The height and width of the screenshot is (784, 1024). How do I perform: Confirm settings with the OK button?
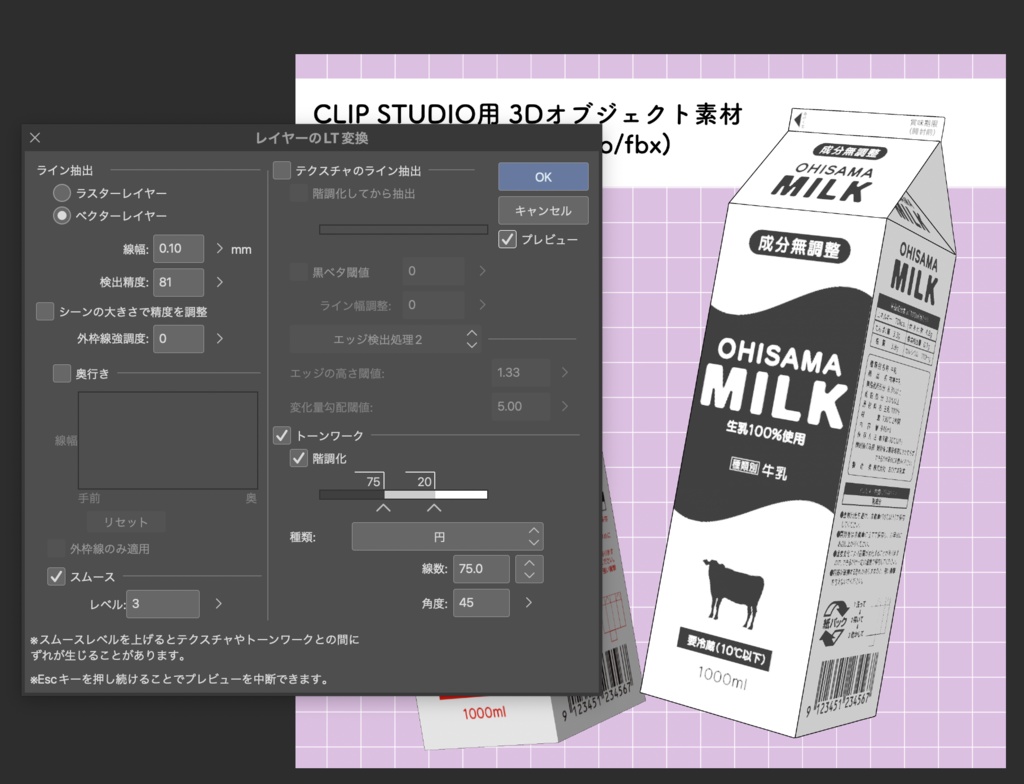[543, 176]
